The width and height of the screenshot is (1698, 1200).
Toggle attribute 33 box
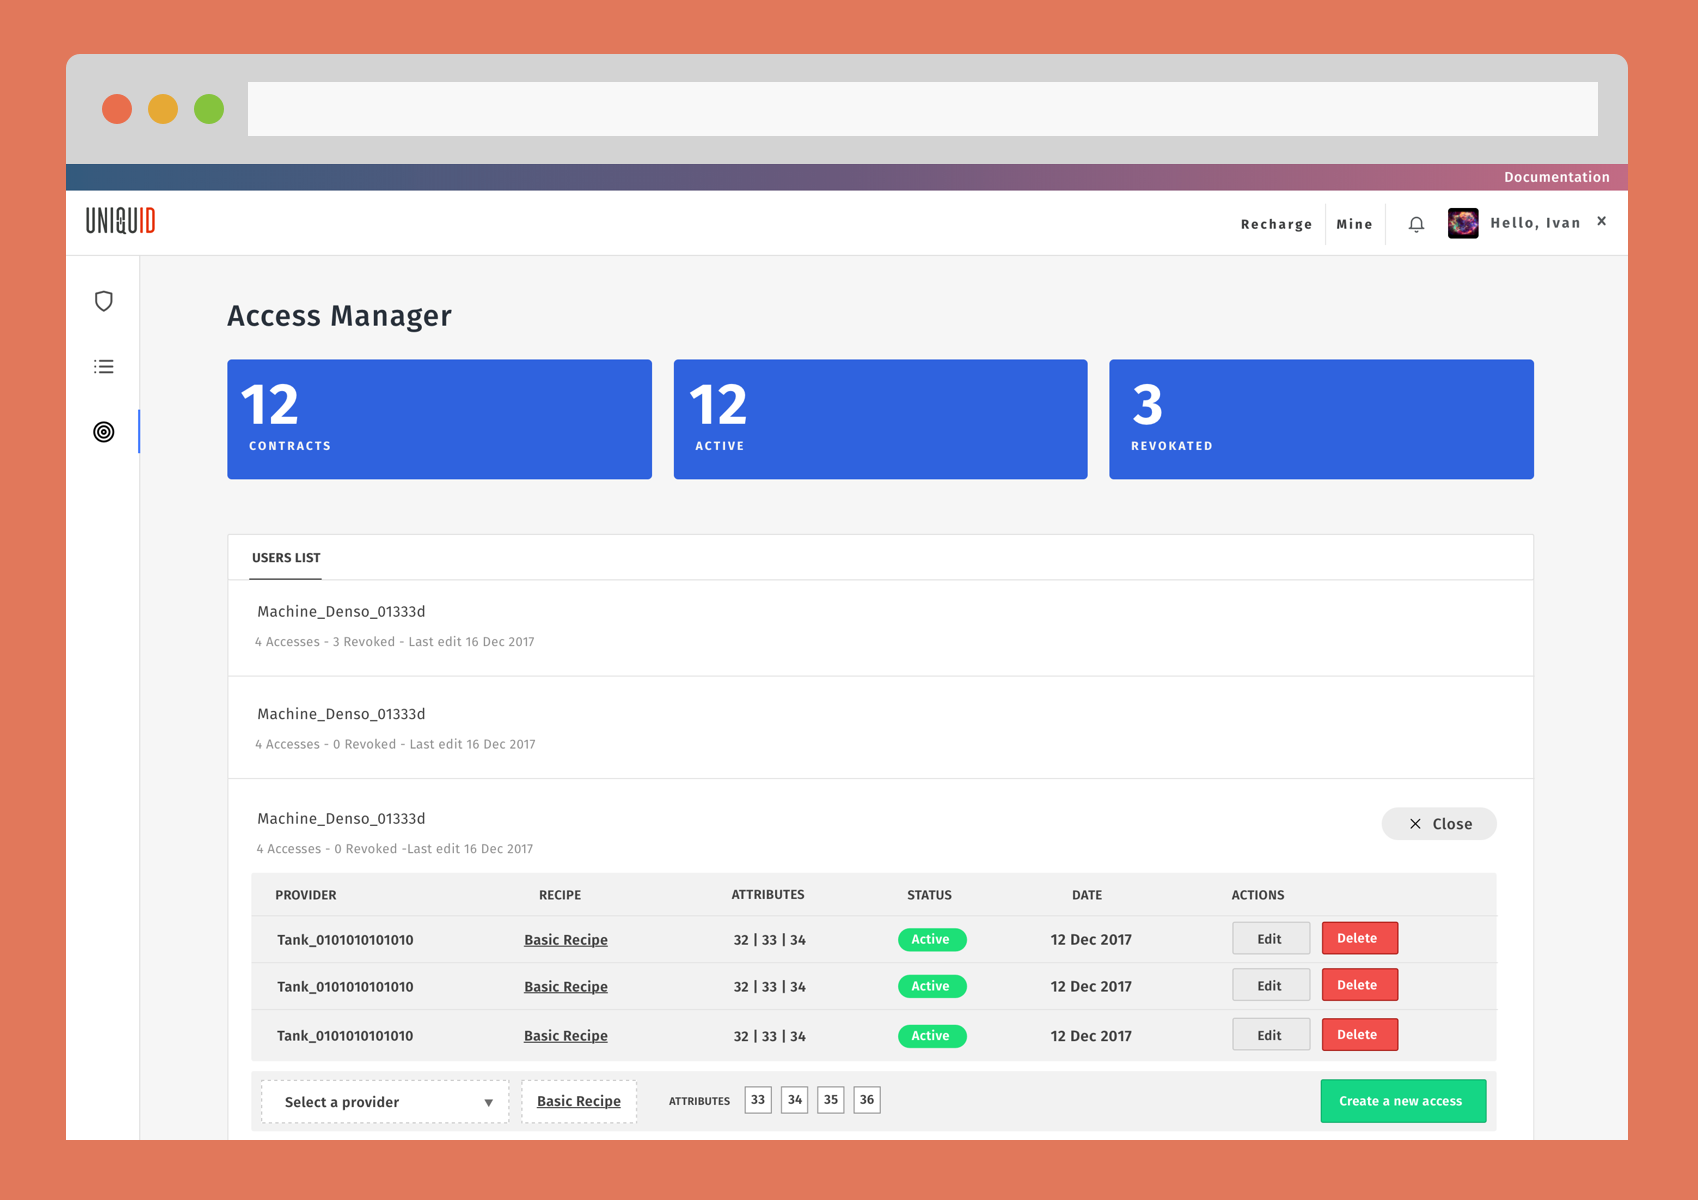[758, 1100]
